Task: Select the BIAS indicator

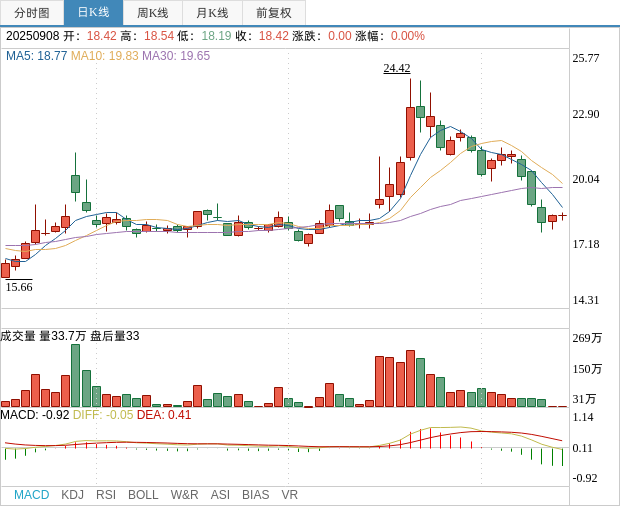Action: [x=255, y=495]
